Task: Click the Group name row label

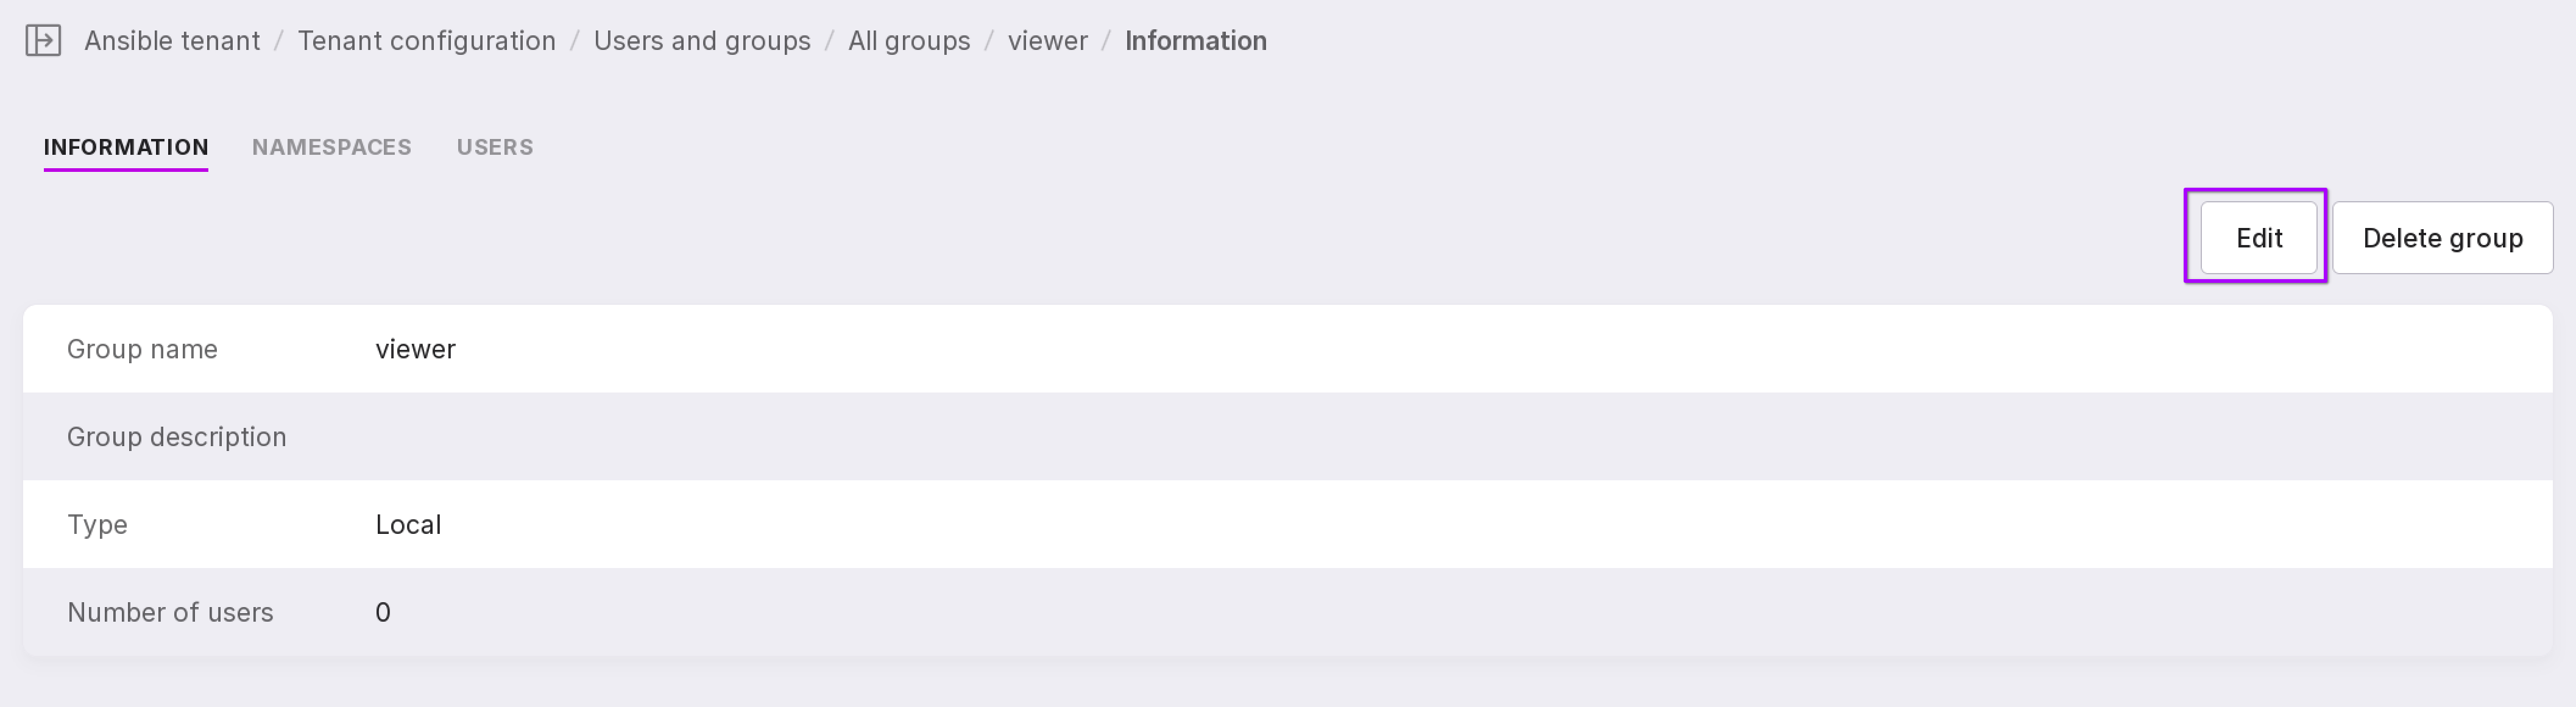Action: pos(142,349)
